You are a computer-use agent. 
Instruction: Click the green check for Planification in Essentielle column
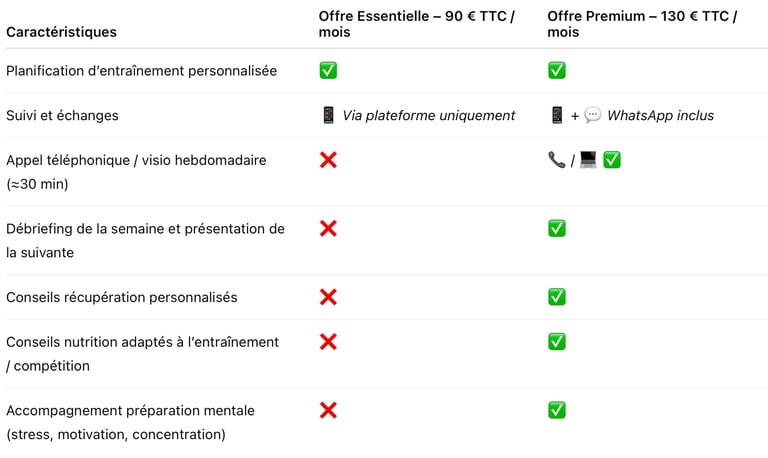point(328,70)
